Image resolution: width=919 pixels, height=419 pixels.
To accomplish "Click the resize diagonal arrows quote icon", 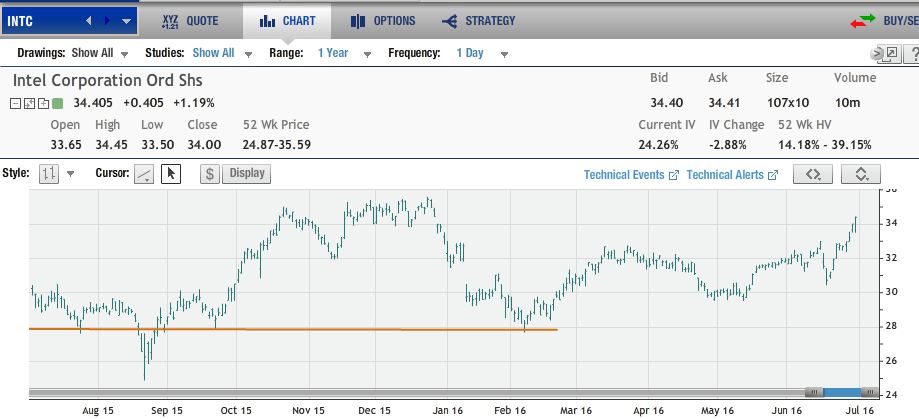I will coord(29,104).
